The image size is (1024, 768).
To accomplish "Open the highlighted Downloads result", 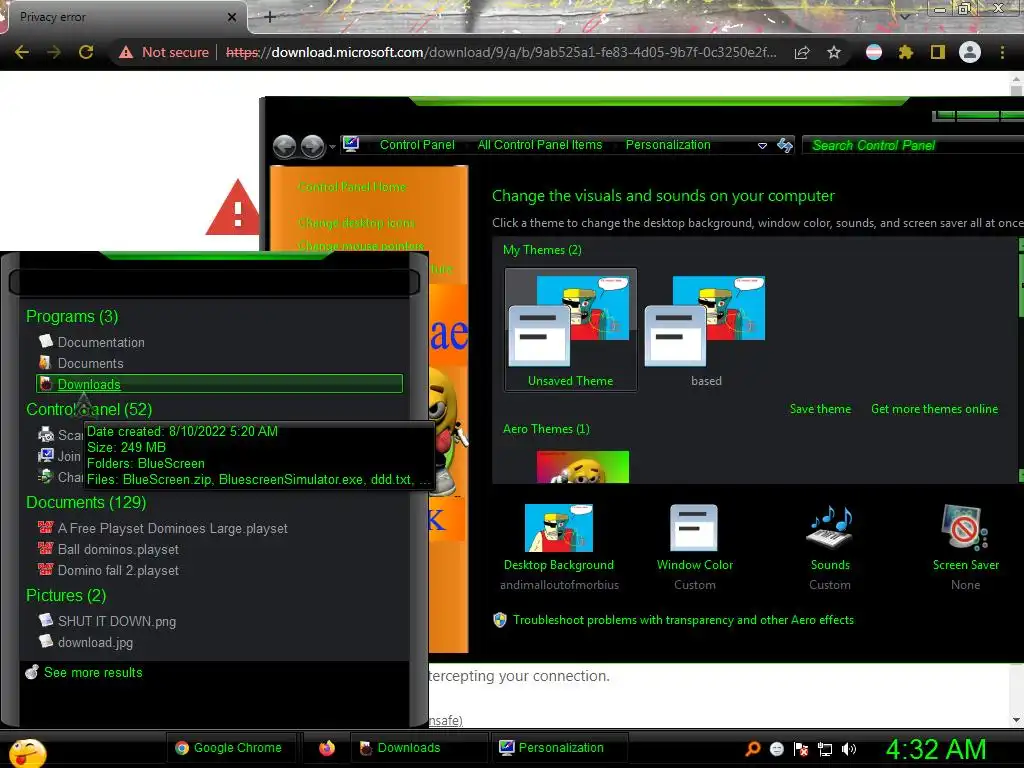I will [219, 384].
